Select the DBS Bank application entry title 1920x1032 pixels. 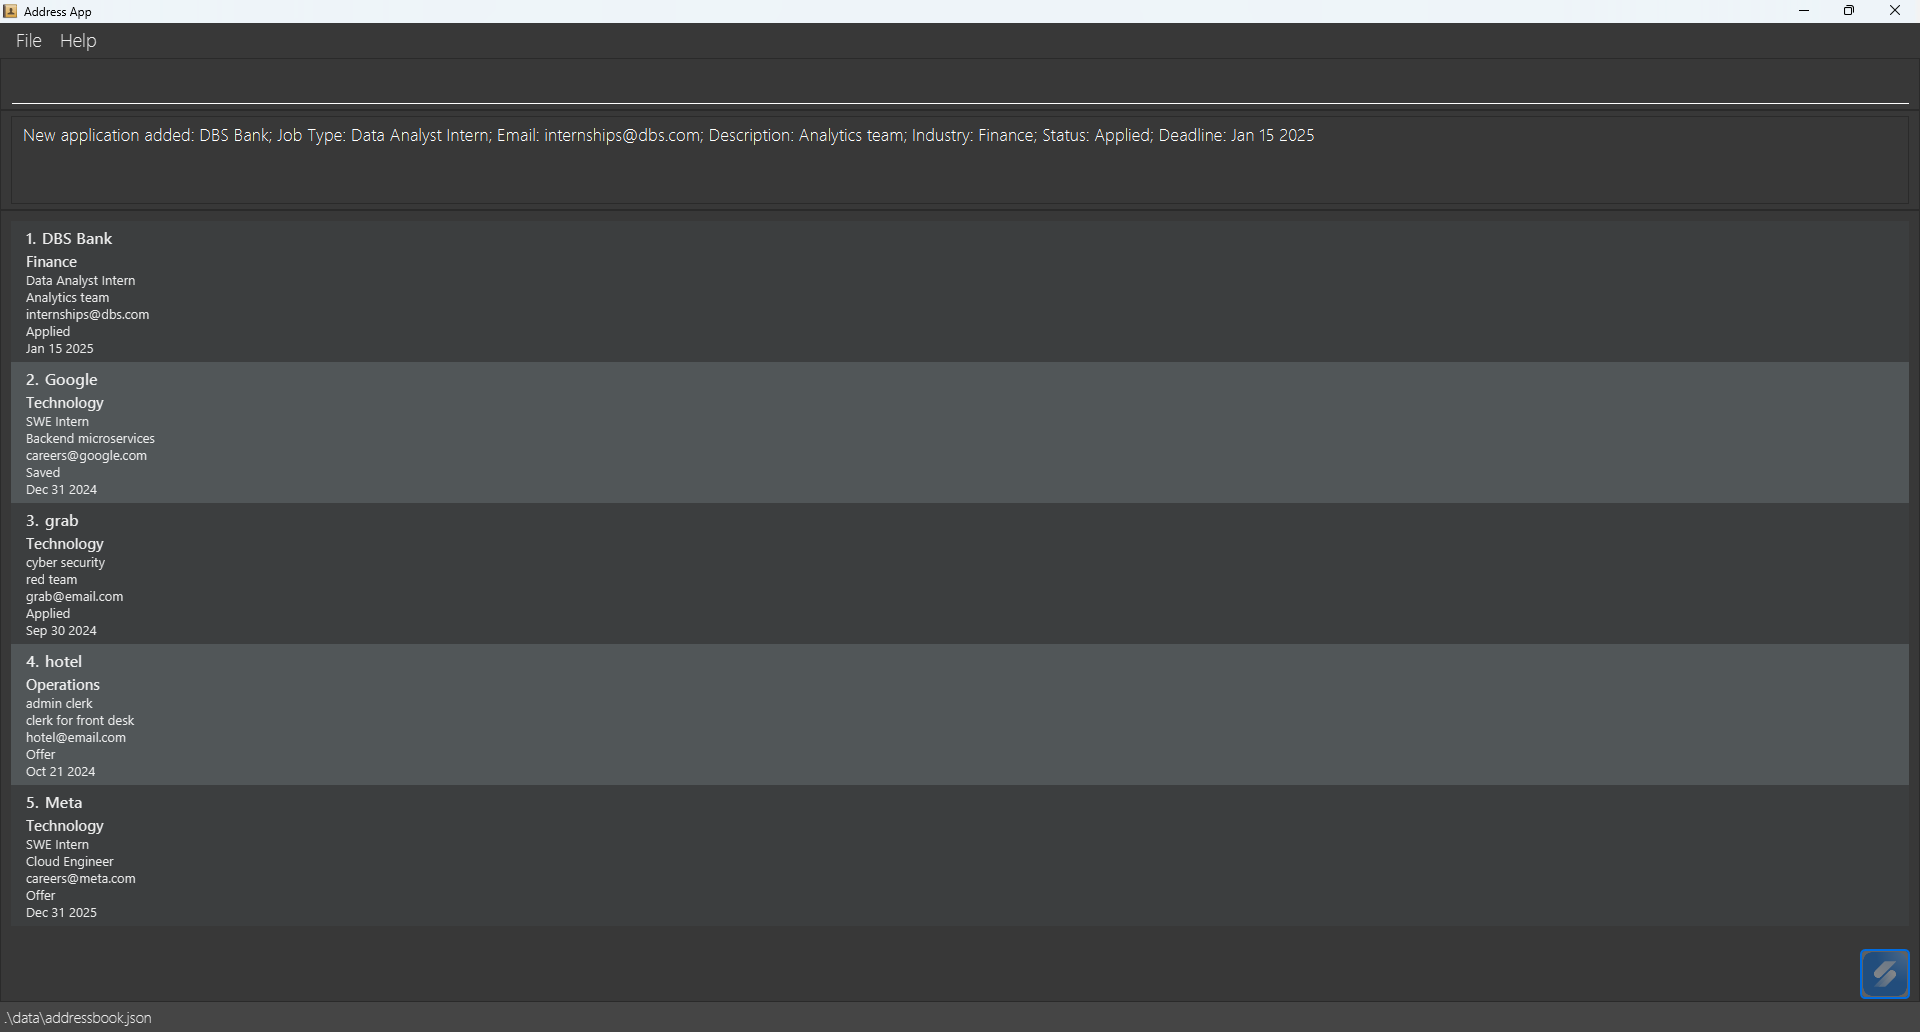pyautogui.click(x=69, y=239)
